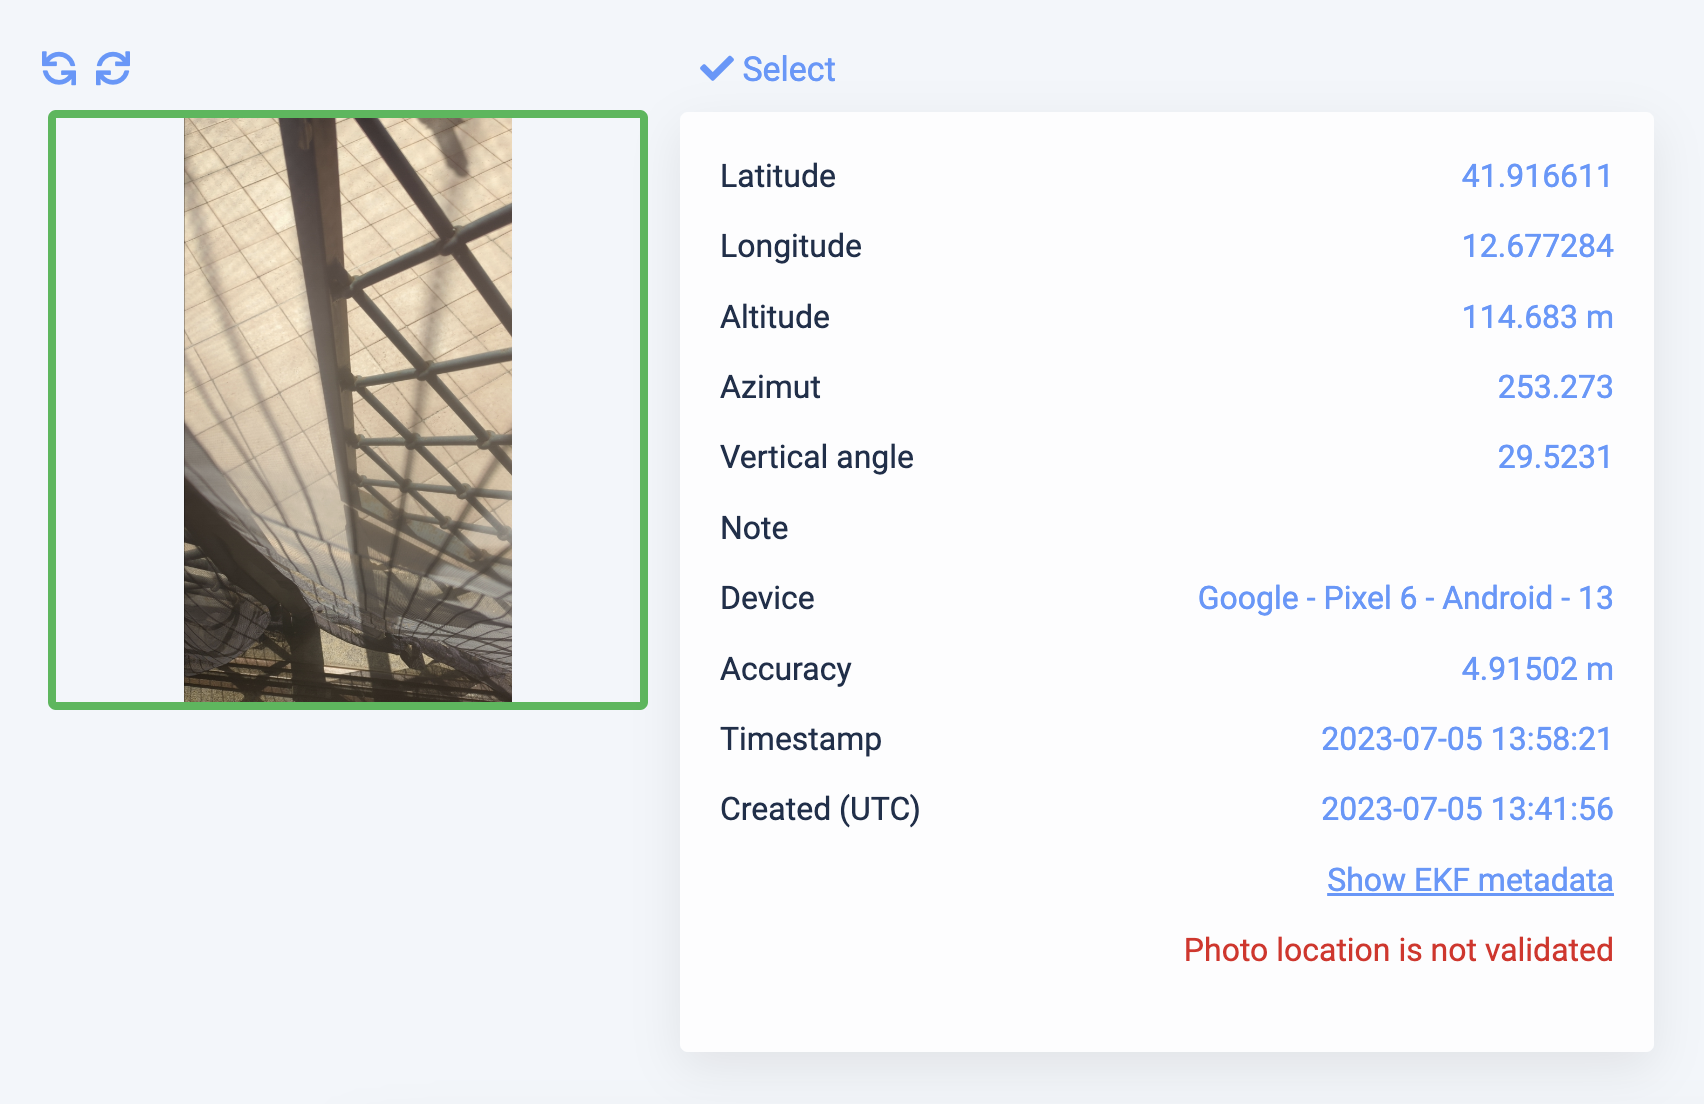Click the Select checkmark icon

[x=716, y=69]
